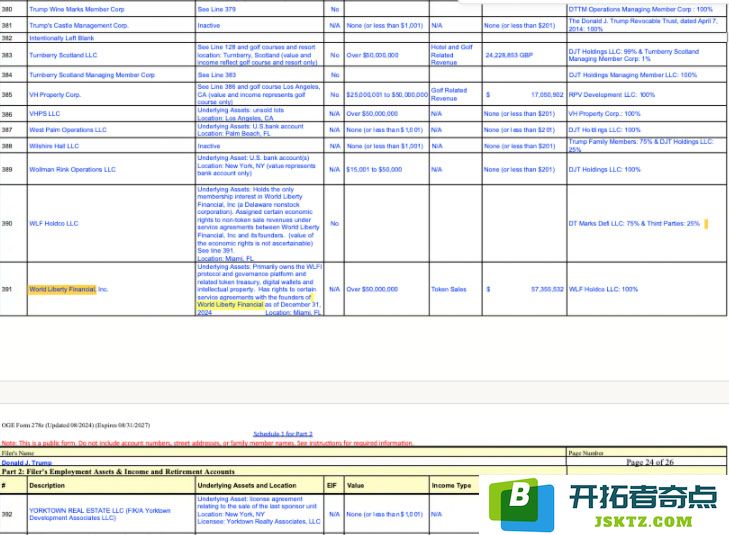
Task: Click 'Intentionally Left Blank' text in row 382
Action: [61, 38]
